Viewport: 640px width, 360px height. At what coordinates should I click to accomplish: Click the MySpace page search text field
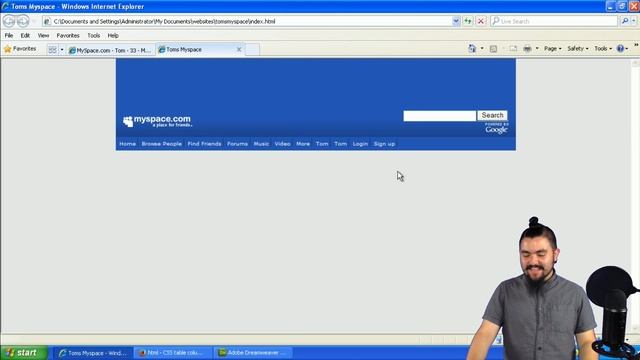click(x=440, y=116)
